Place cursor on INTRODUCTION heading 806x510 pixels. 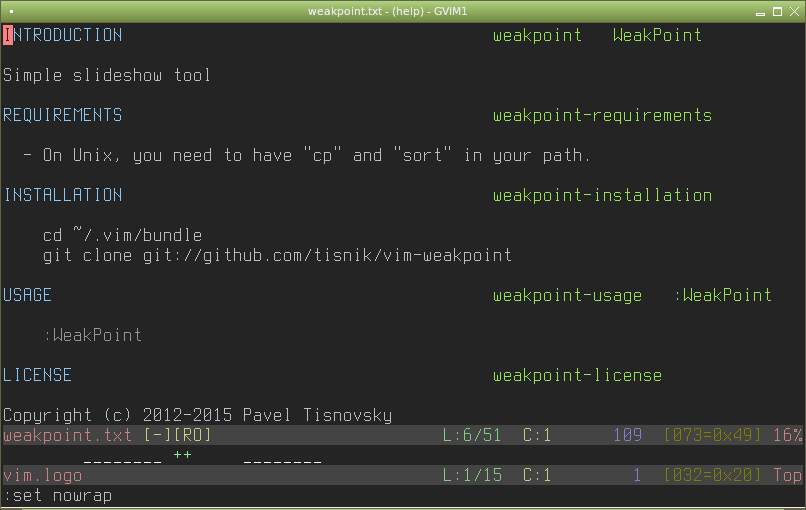tap(62, 35)
